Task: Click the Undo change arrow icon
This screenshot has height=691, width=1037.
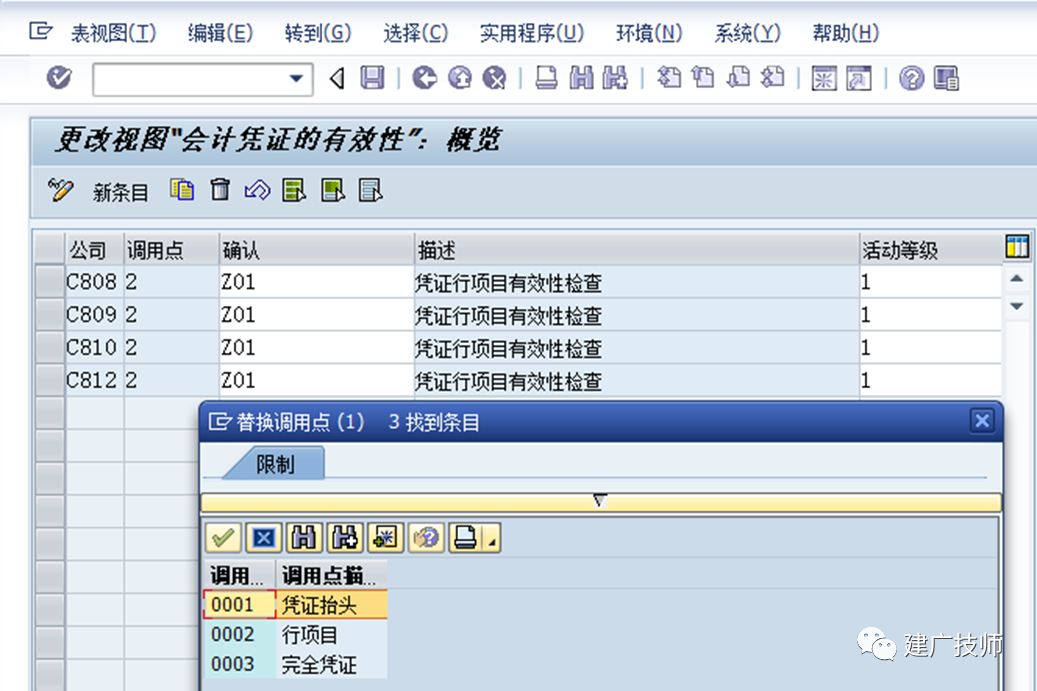Action: [x=257, y=190]
